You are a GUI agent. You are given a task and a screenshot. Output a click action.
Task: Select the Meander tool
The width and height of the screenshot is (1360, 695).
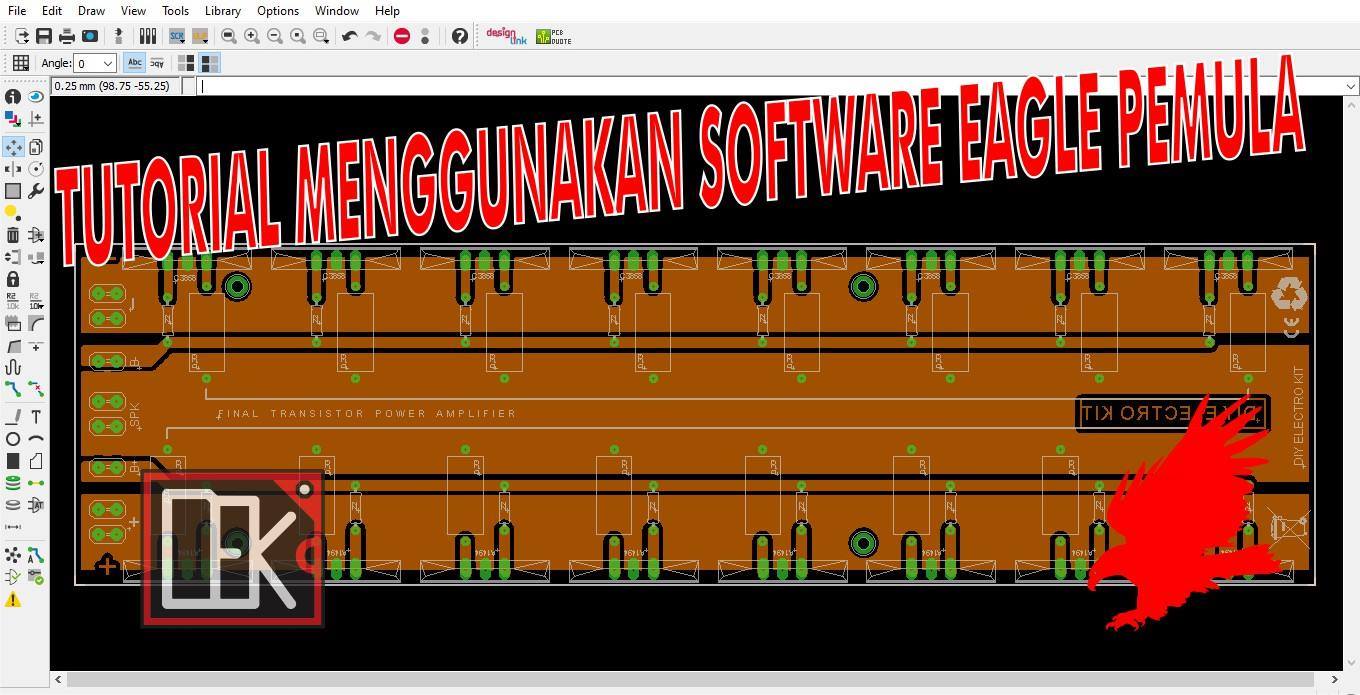click(13, 367)
